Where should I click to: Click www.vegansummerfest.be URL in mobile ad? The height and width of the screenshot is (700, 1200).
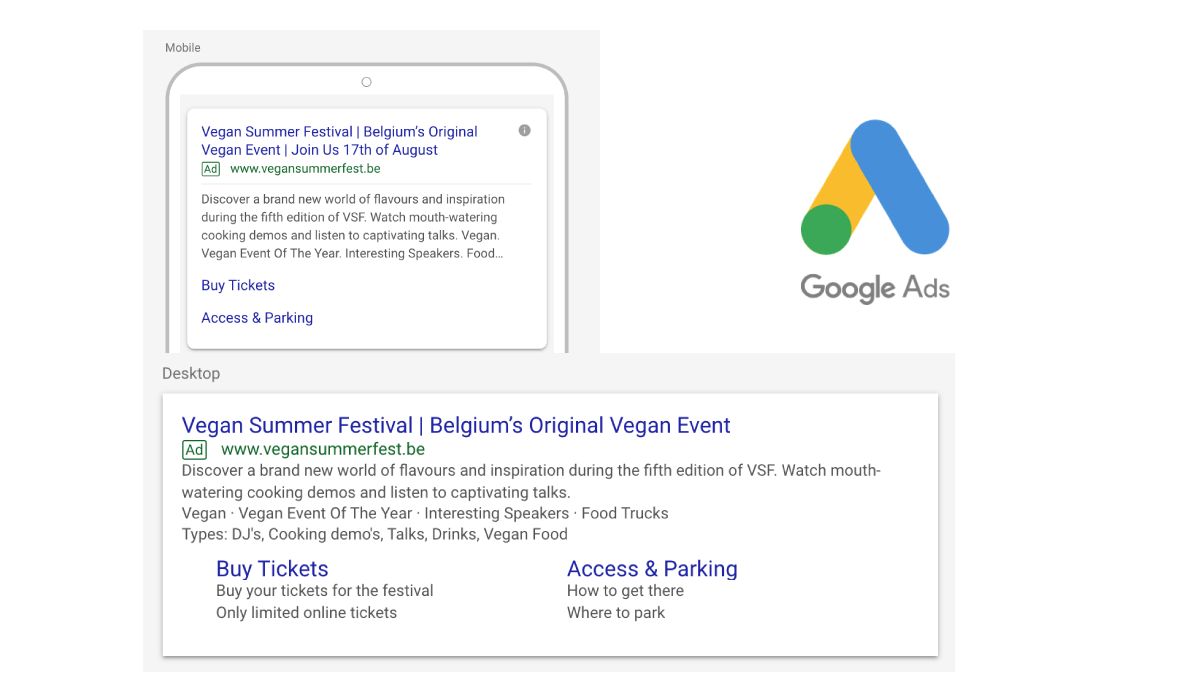305,169
